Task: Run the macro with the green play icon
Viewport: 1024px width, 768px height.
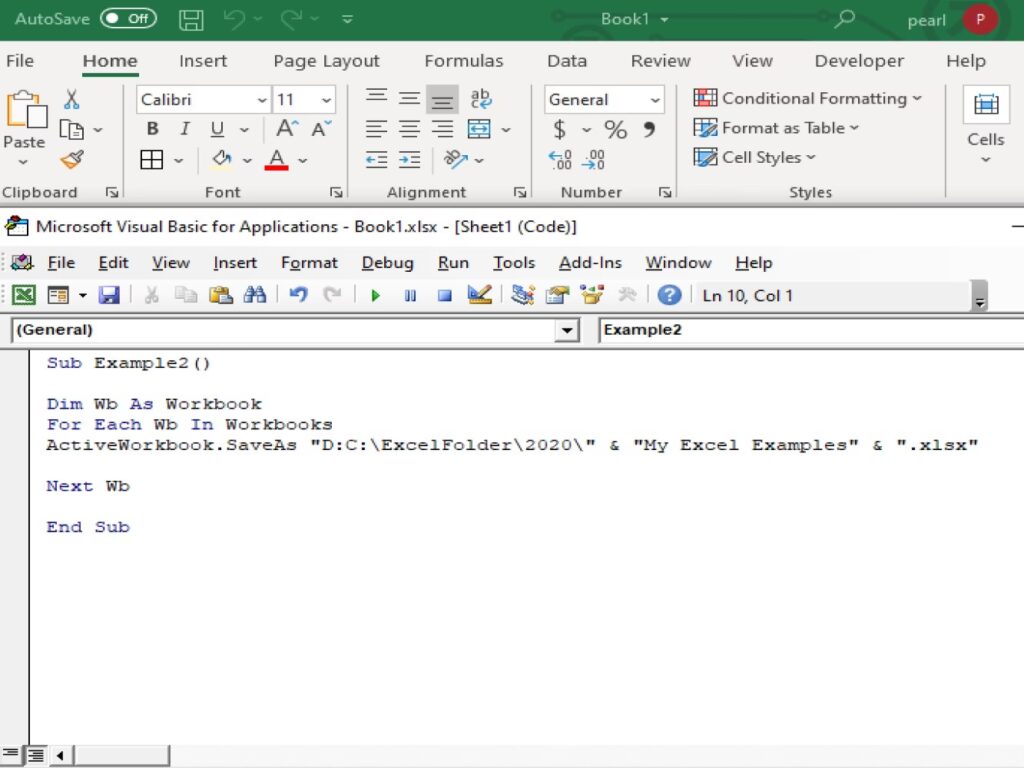Action: [376, 295]
